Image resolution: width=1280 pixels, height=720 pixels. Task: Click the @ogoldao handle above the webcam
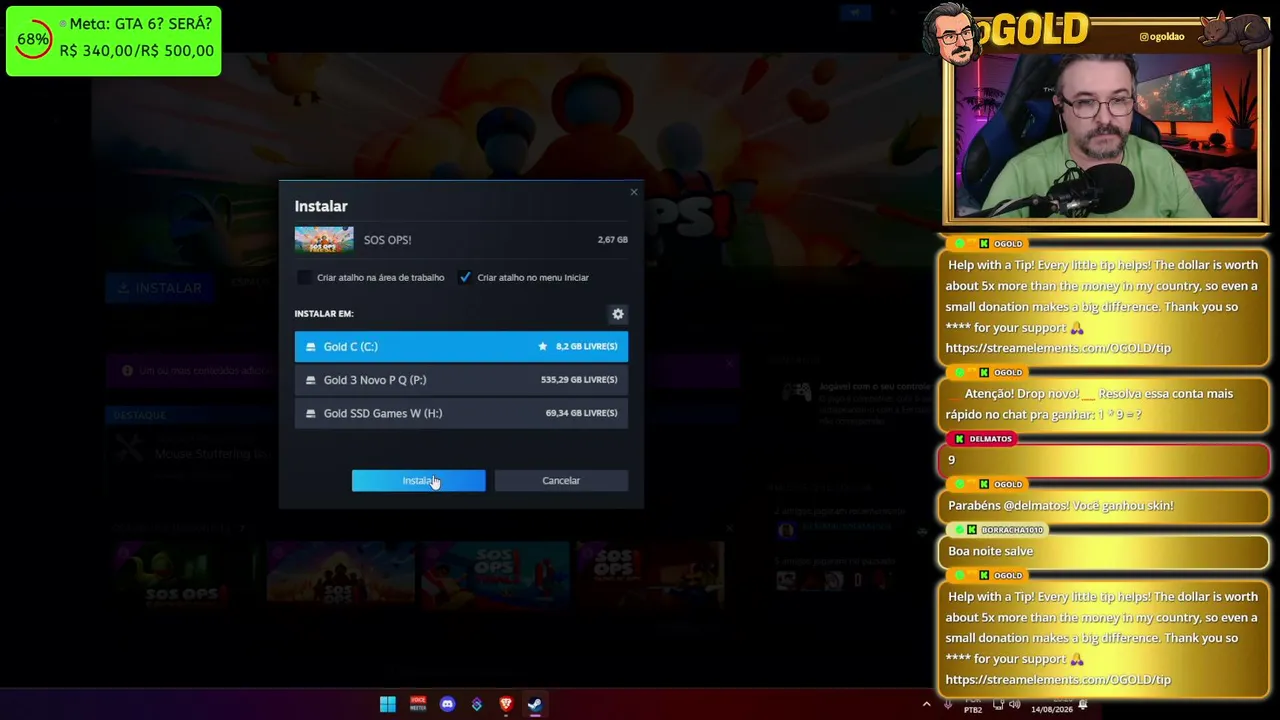pyautogui.click(x=1162, y=37)
